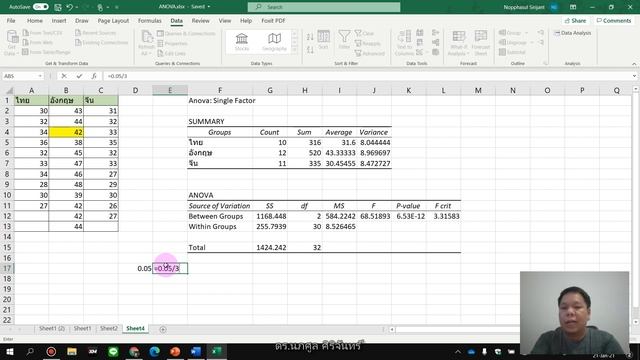This screenshot has height=360, width=640.
Task: Open Existing Connections
Action: pyautogui.click(x=102, y=42)
